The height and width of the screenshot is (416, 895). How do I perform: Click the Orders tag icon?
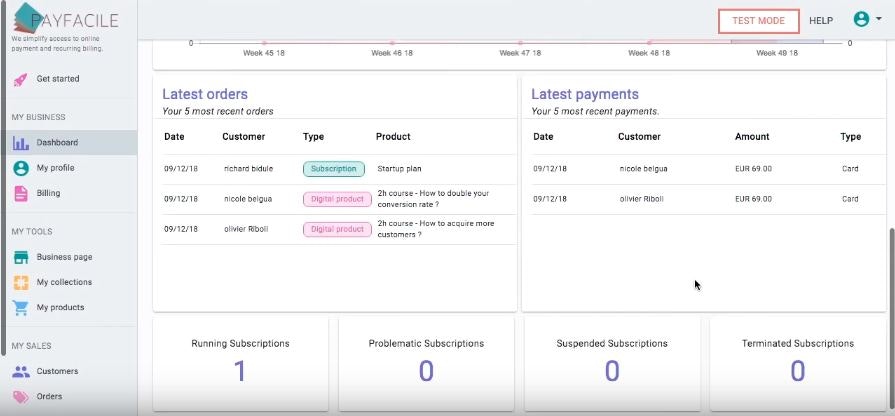coord(21,397)
